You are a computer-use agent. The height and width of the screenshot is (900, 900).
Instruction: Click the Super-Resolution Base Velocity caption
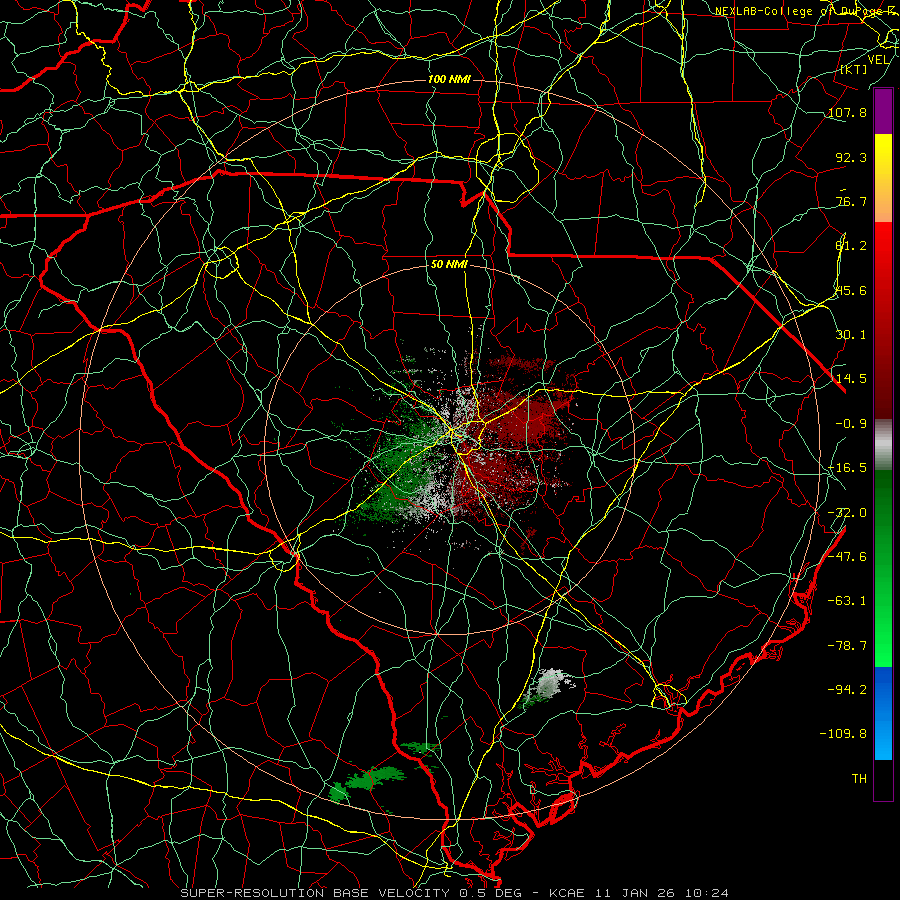tap(455, 893)
